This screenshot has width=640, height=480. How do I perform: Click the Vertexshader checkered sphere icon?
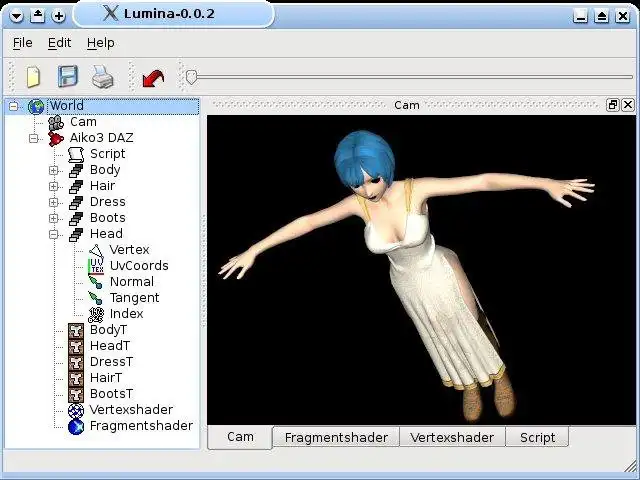[76, 410]
